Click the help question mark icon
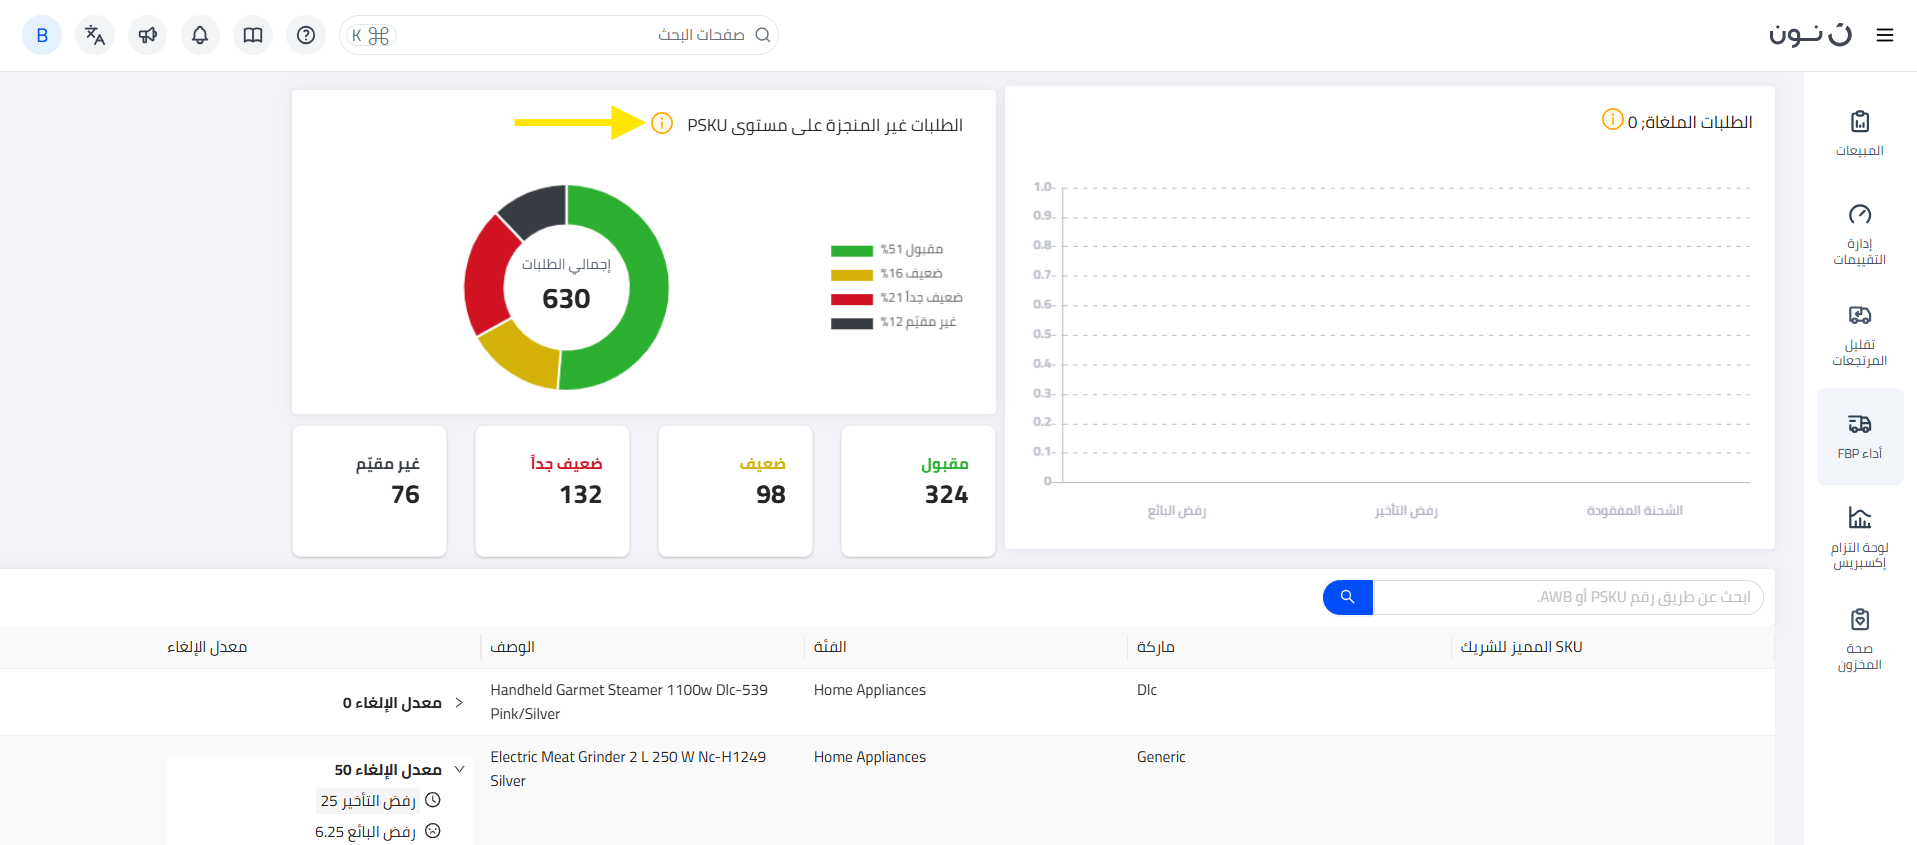 [306, 36]
